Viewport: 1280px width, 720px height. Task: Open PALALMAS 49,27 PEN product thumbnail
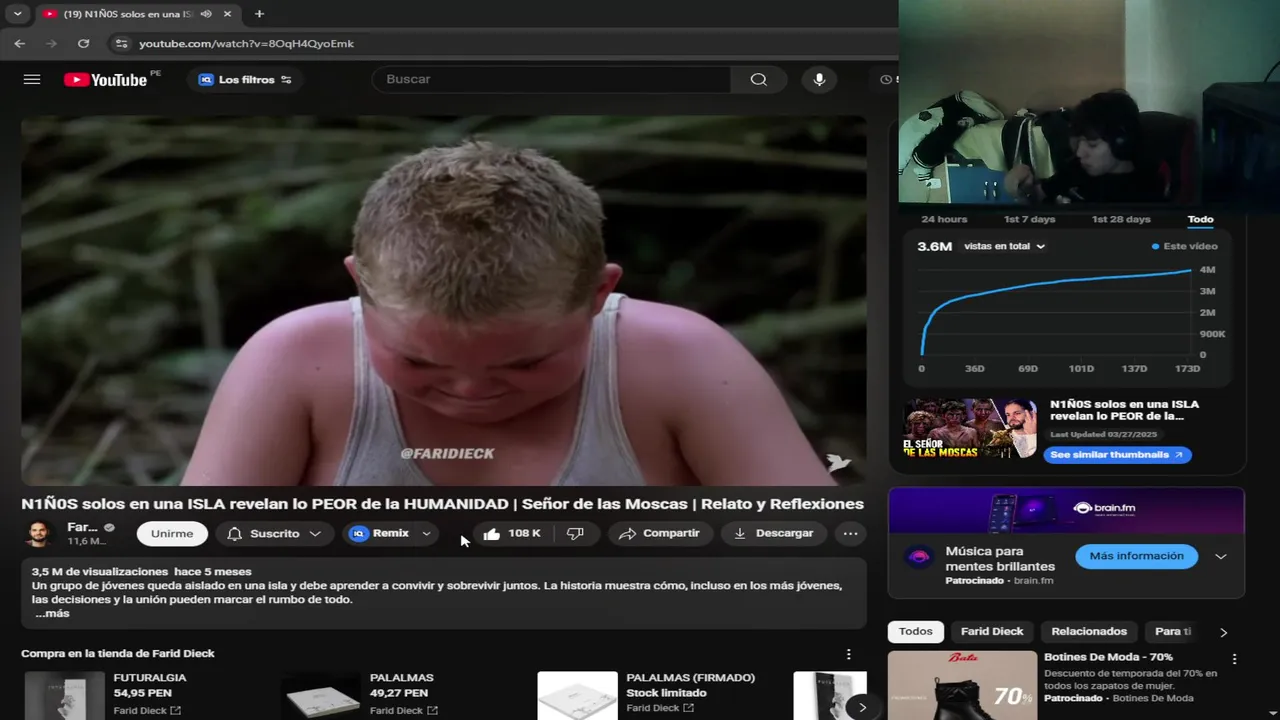tap(321, 696)
